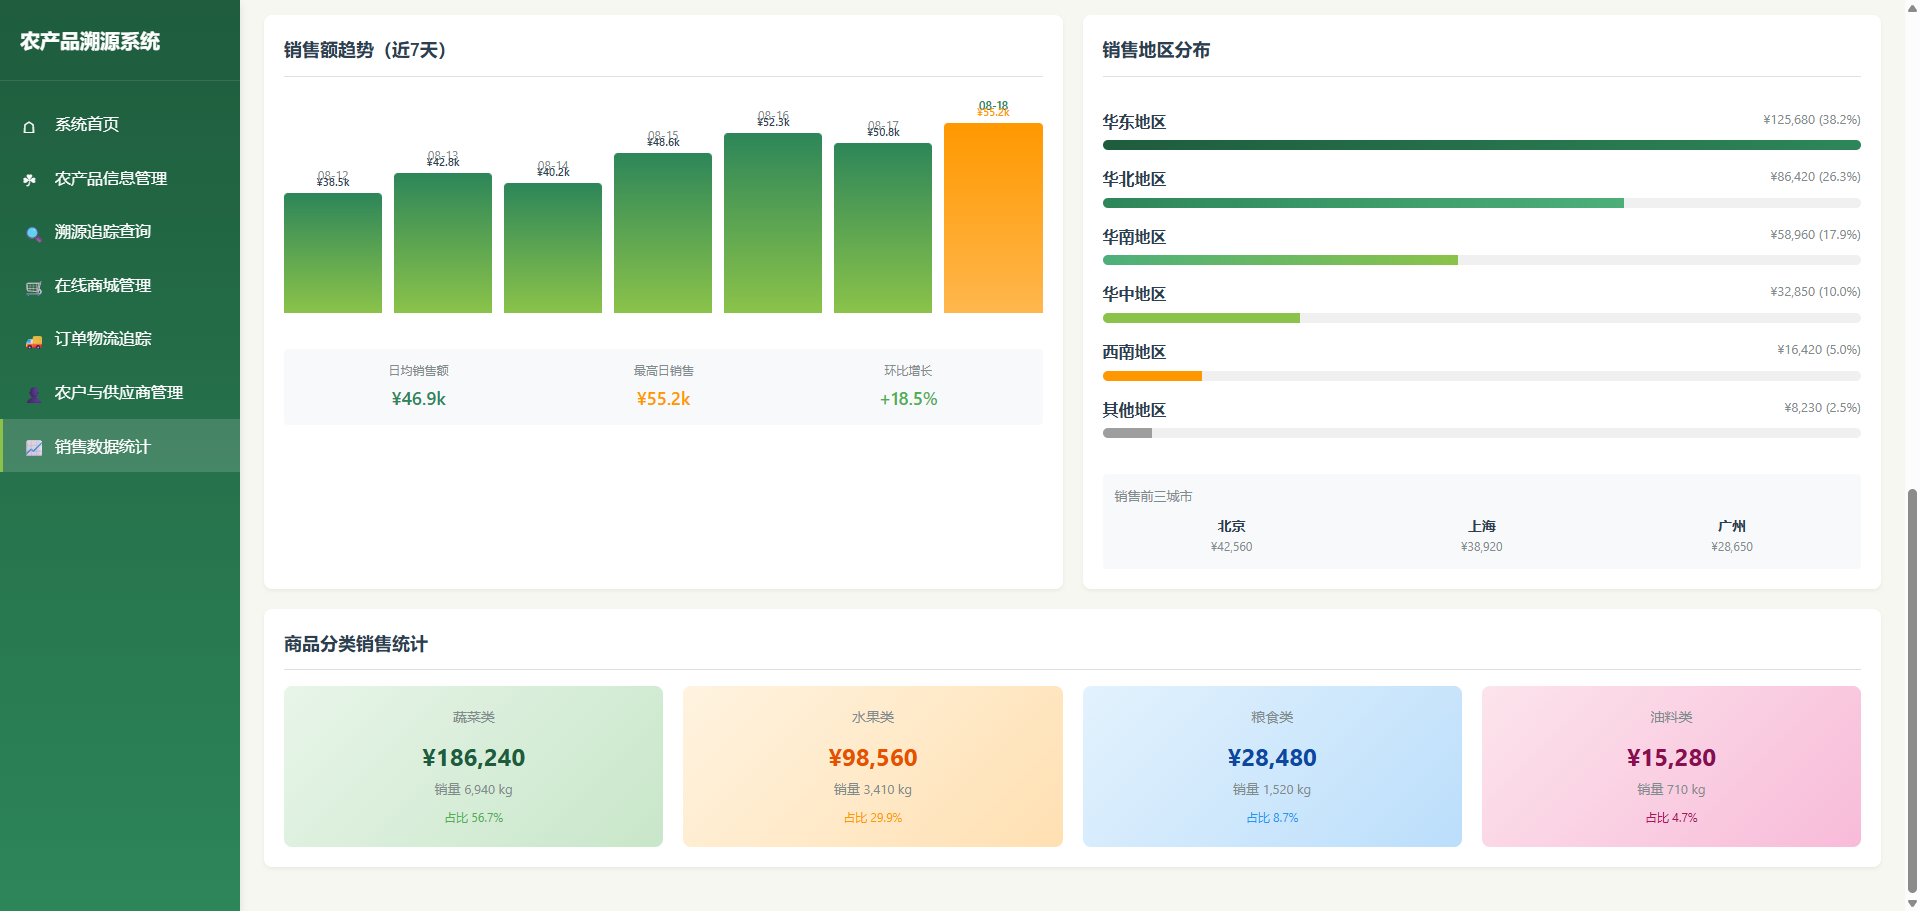Click the 华东地区 label

(1134, 122)
